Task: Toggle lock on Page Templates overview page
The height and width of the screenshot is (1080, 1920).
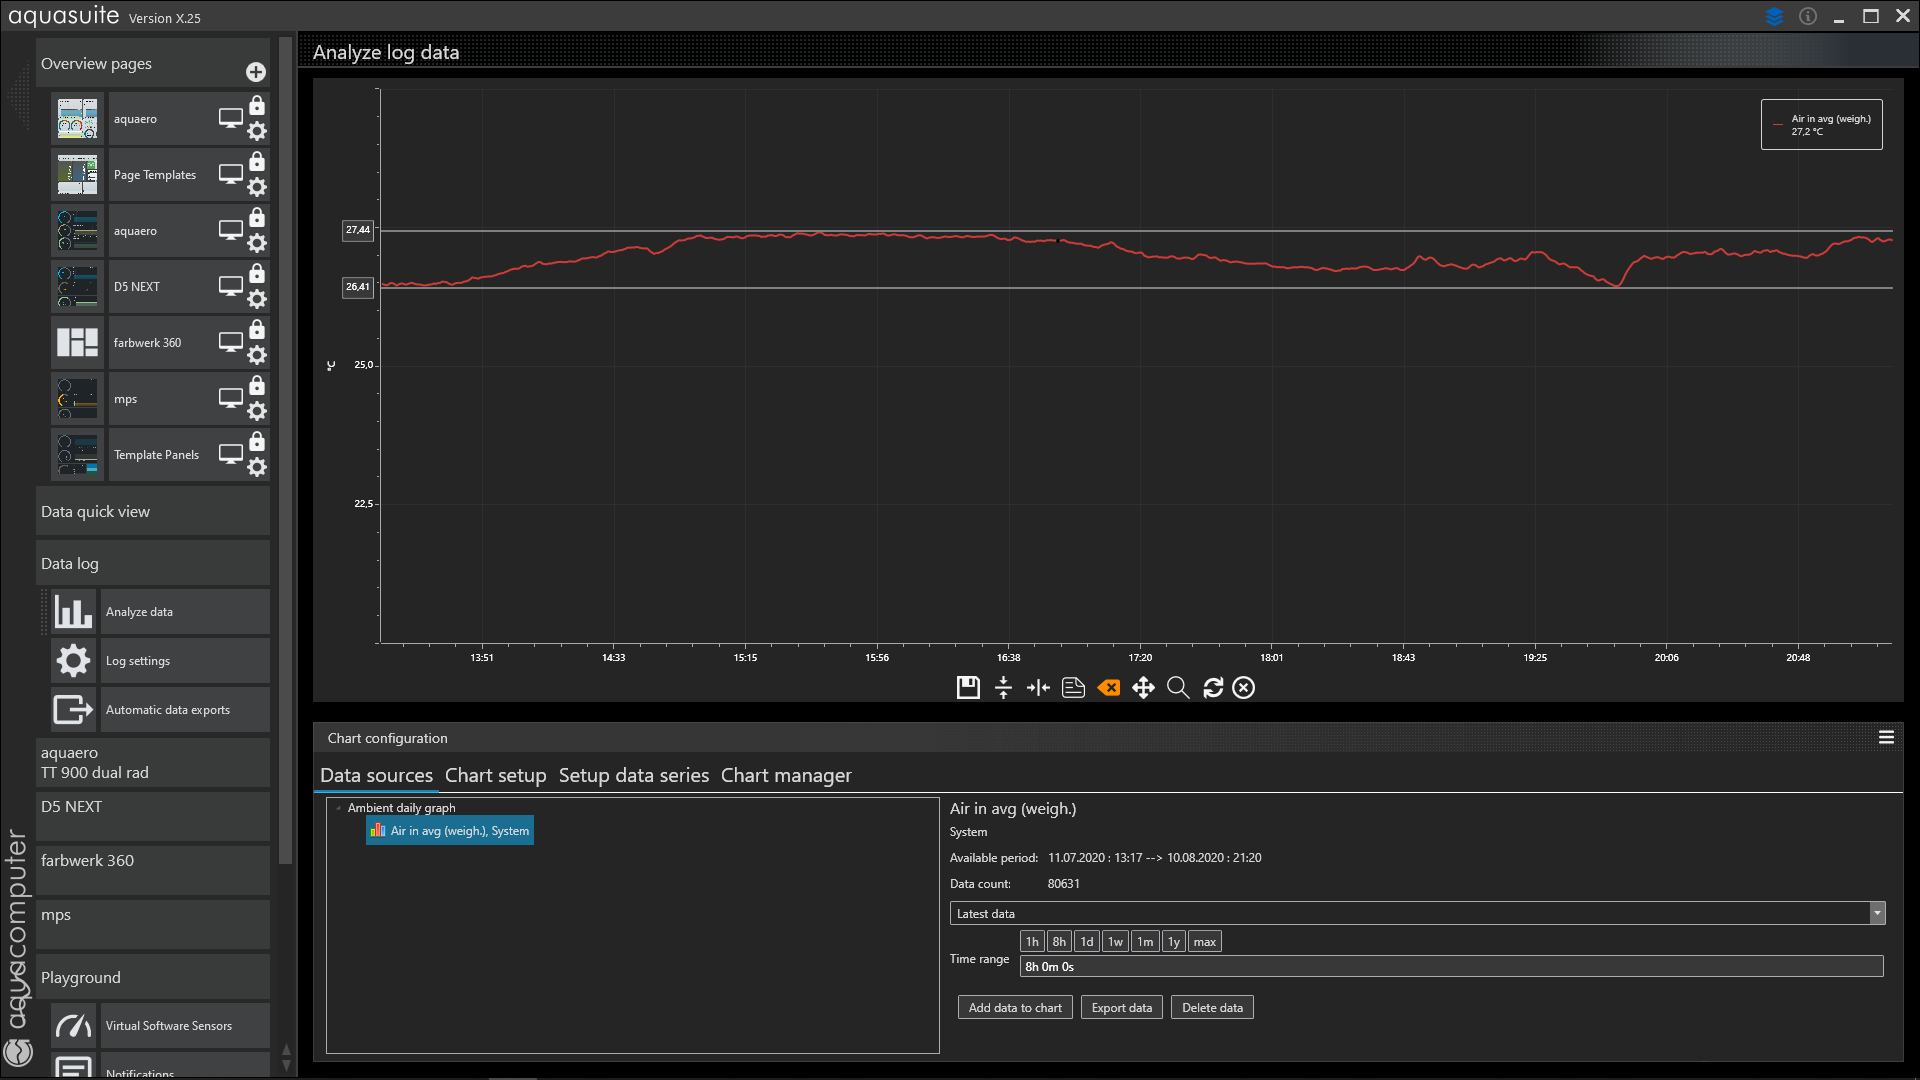Action: (x=257, y=162)
